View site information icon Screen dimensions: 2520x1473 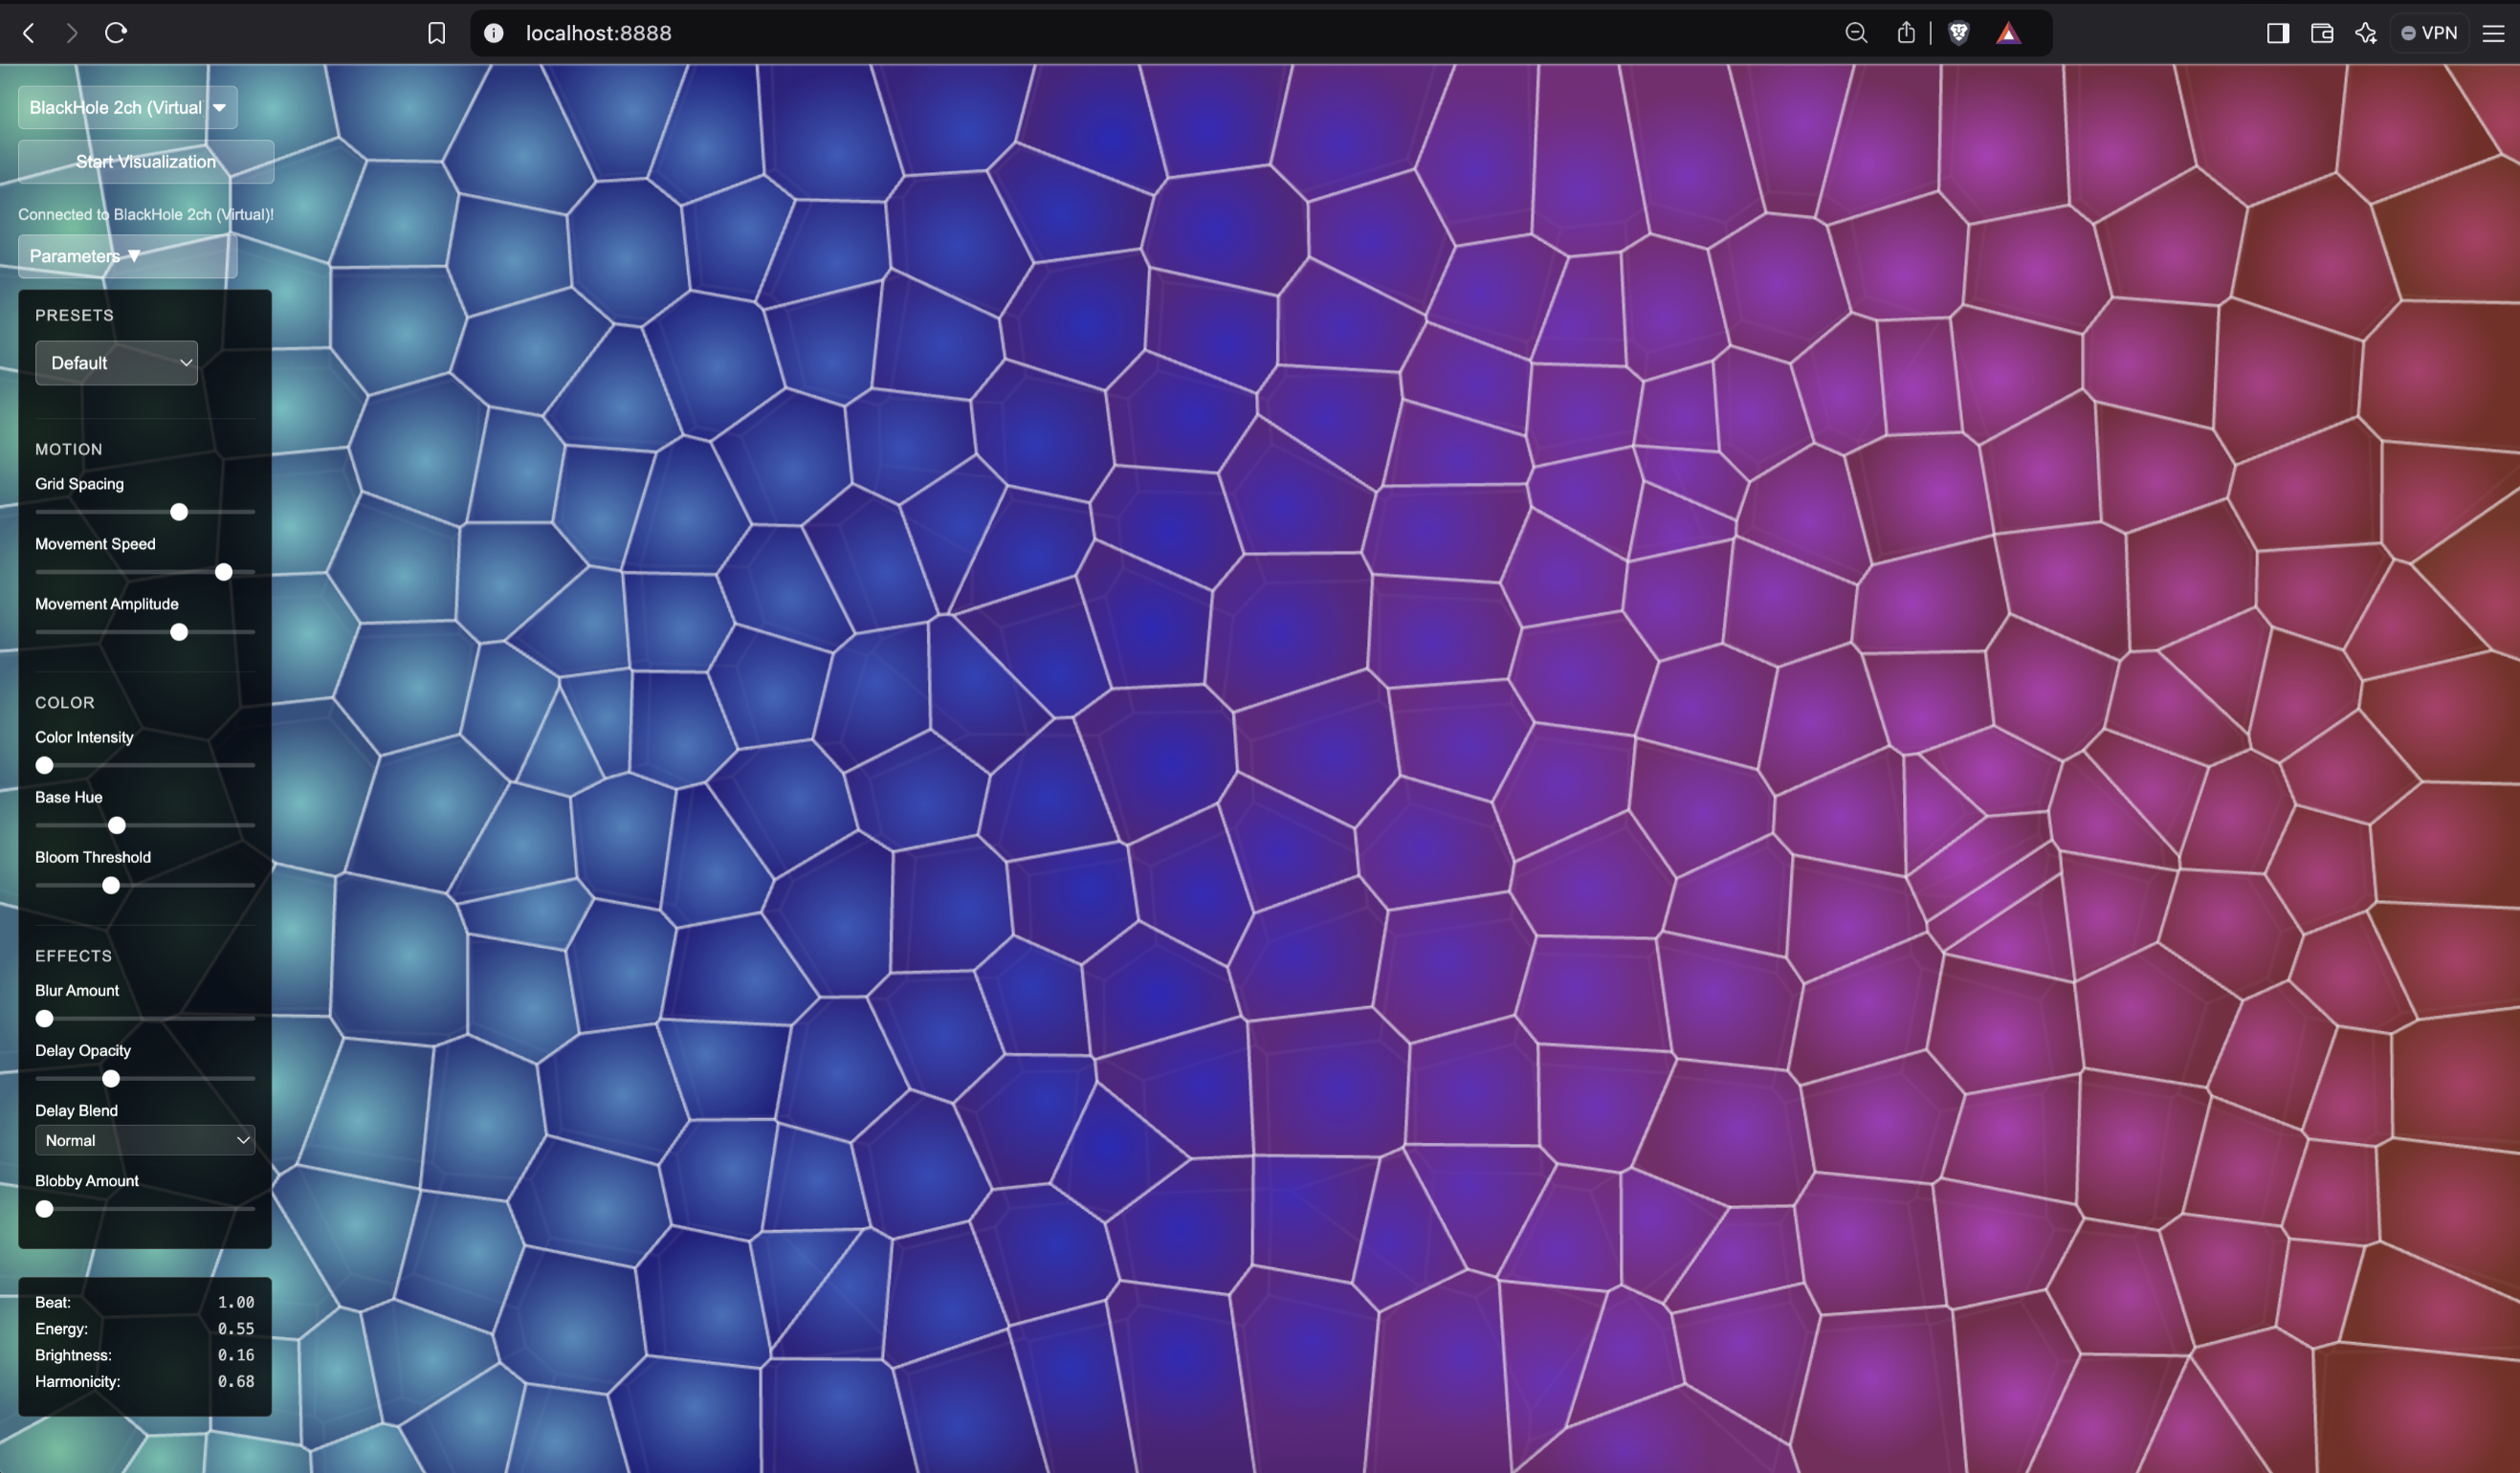(x=493, y=33)
